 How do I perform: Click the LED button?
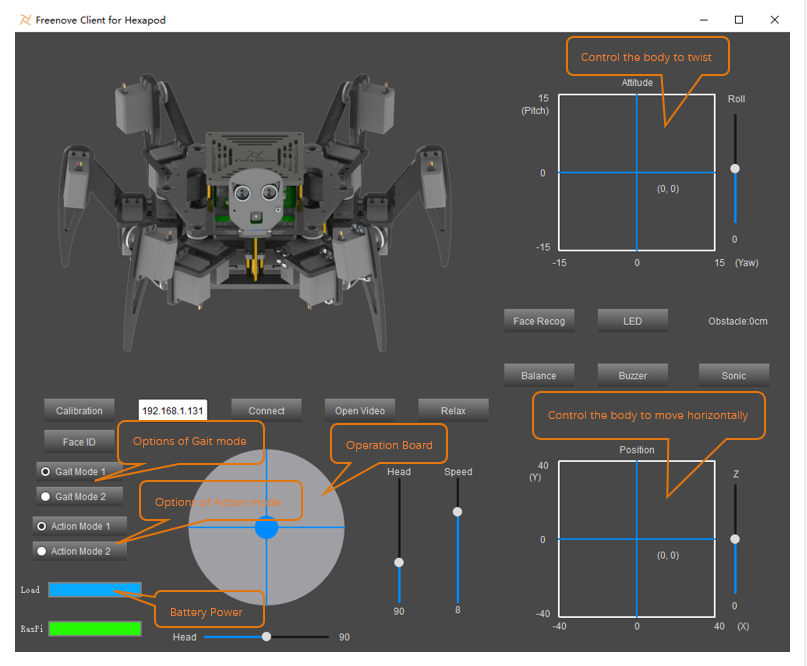point(633,321)
